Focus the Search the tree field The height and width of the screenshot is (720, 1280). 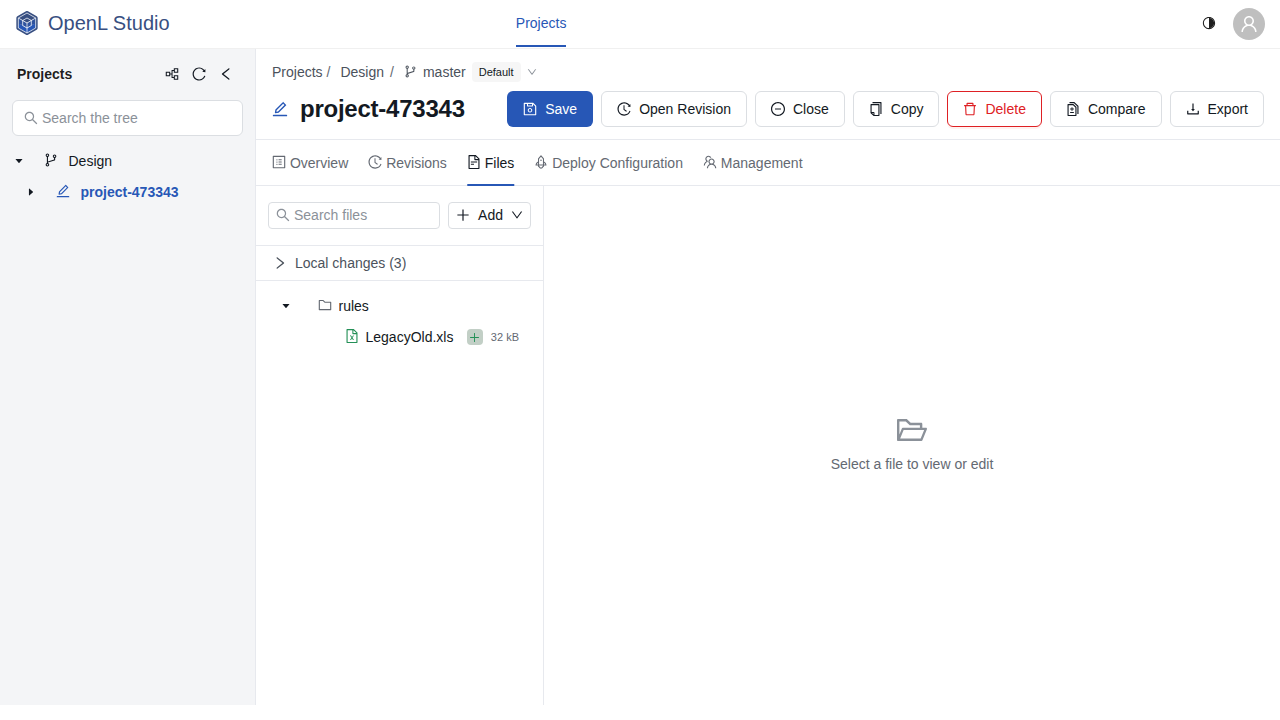tap(127, 118)
